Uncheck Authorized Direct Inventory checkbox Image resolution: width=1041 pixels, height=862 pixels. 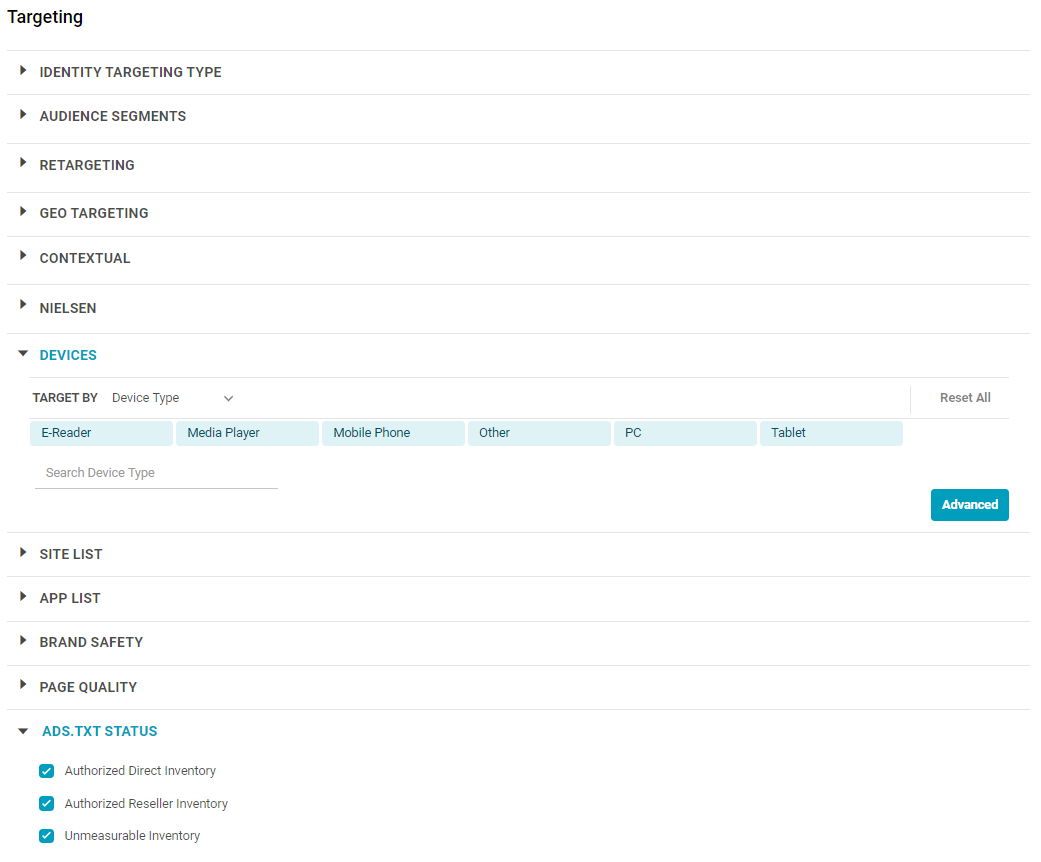click(x=46, y=771)
